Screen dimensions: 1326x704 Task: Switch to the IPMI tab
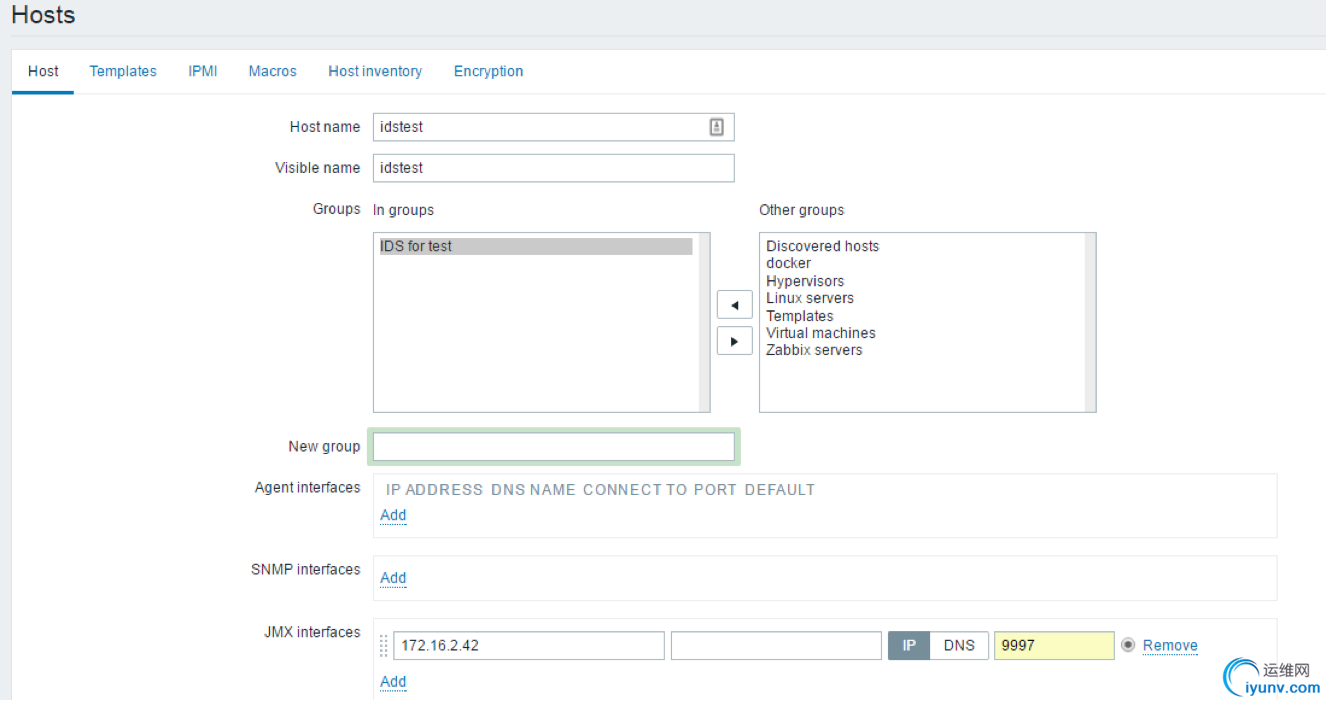pos(203,71)
